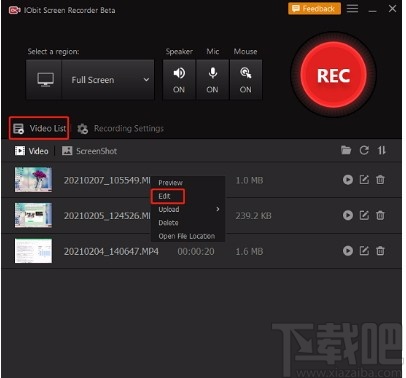Play the 20210204_140647.MP4 video
This screenshot has height=378, width=406.
coord(348,251)
